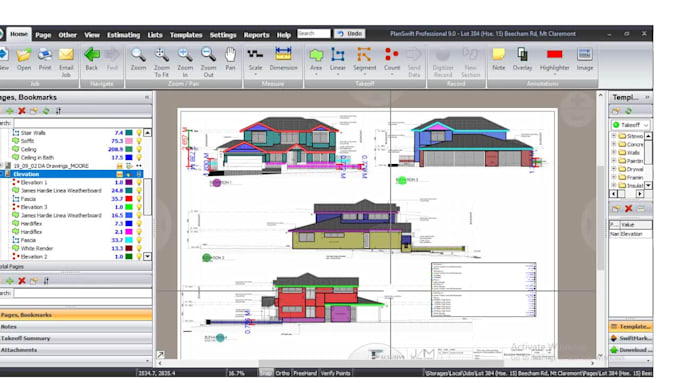The height and width of the screenshot is (383, 680).
Task: Toggle Snap in status bar
Action: pos(266,373)
